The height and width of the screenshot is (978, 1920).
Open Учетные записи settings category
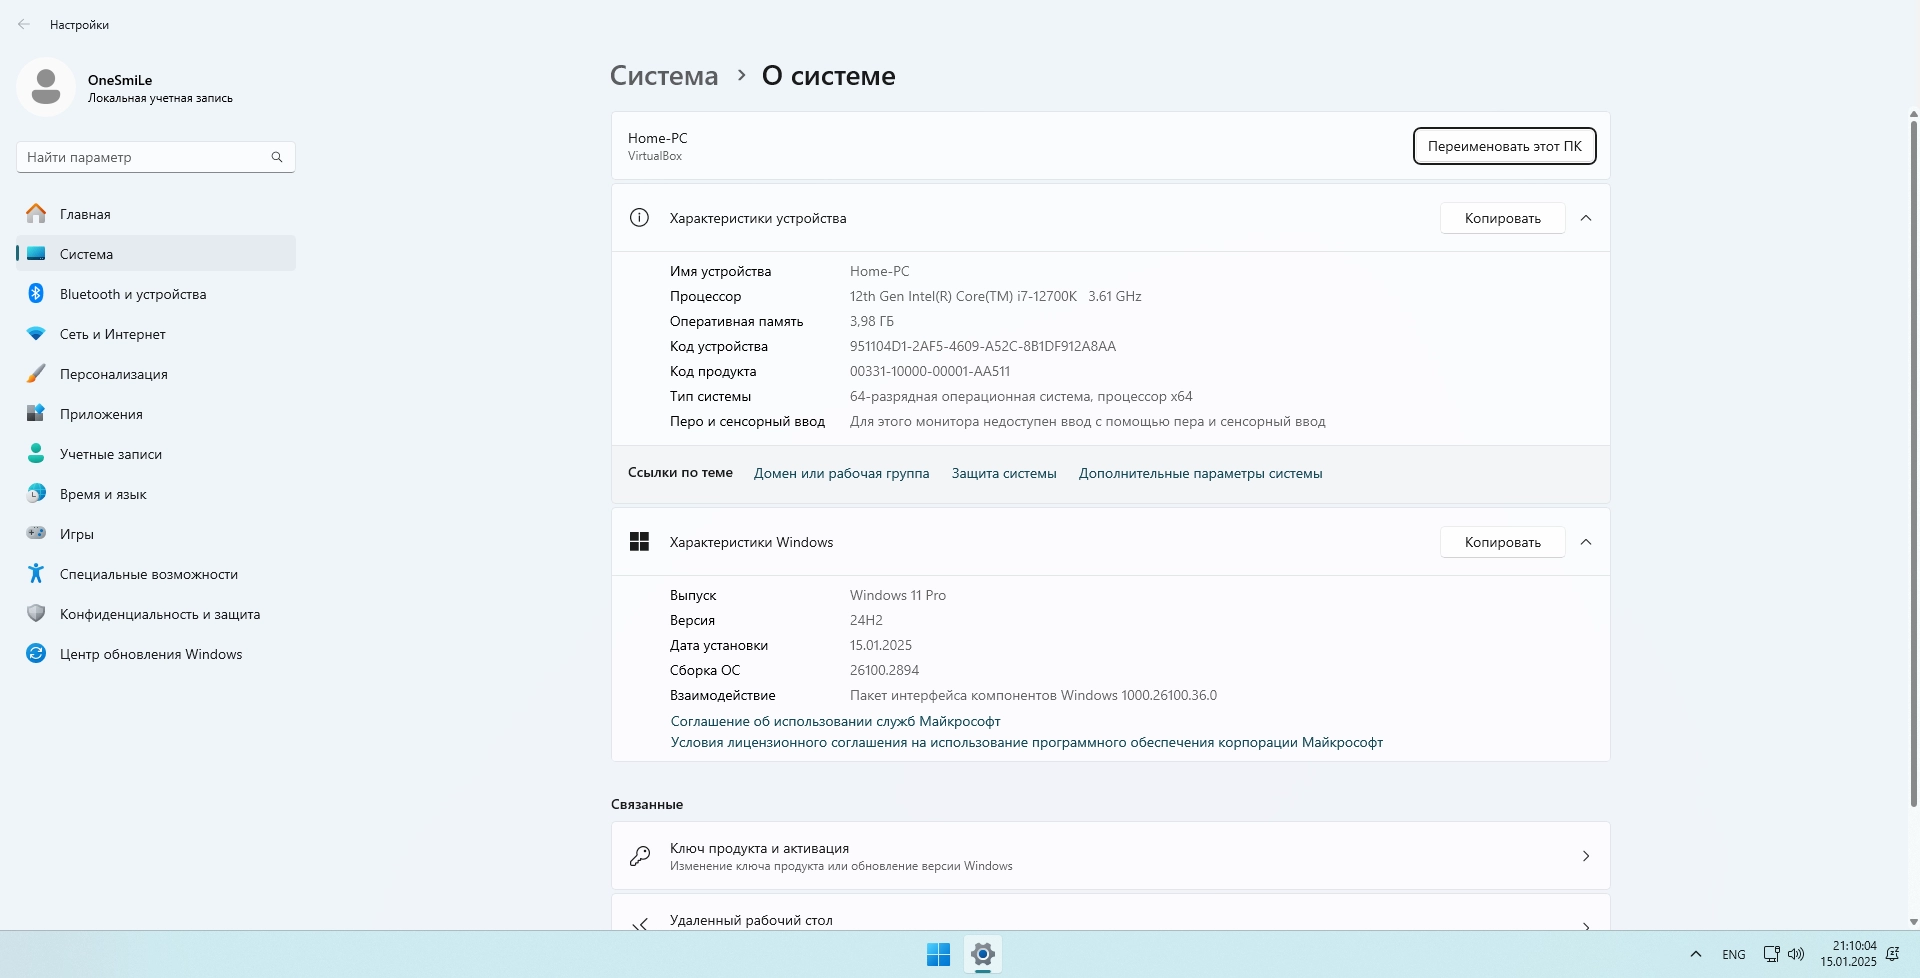point(156,453)
